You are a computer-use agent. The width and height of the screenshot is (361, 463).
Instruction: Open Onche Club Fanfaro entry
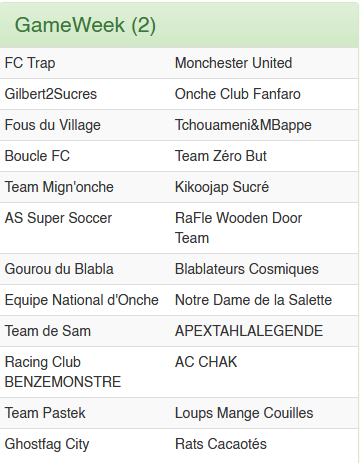pos(238,94)
